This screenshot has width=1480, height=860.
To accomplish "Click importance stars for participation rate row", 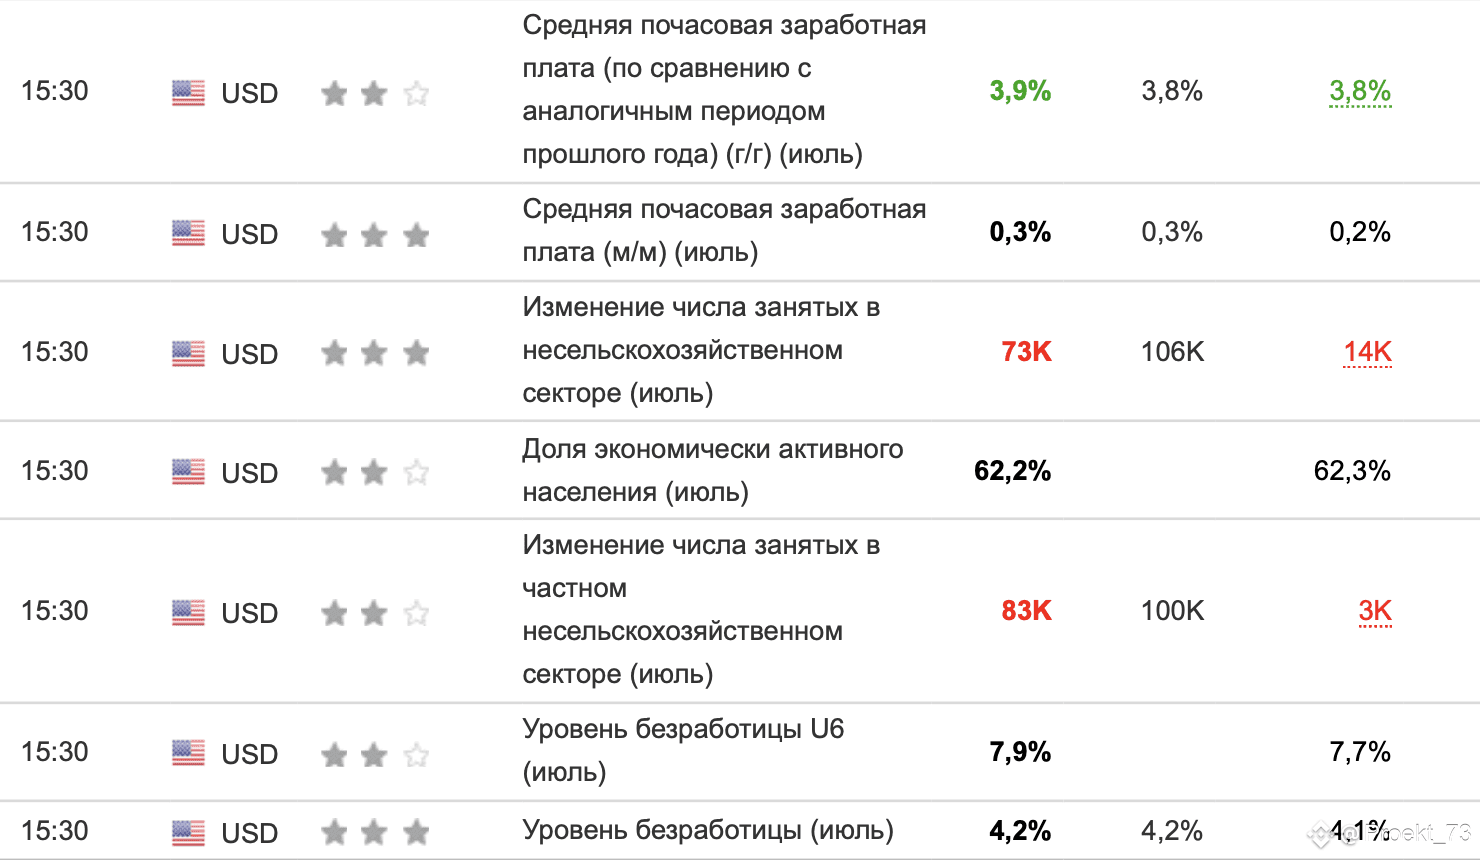I will point(375,472).
